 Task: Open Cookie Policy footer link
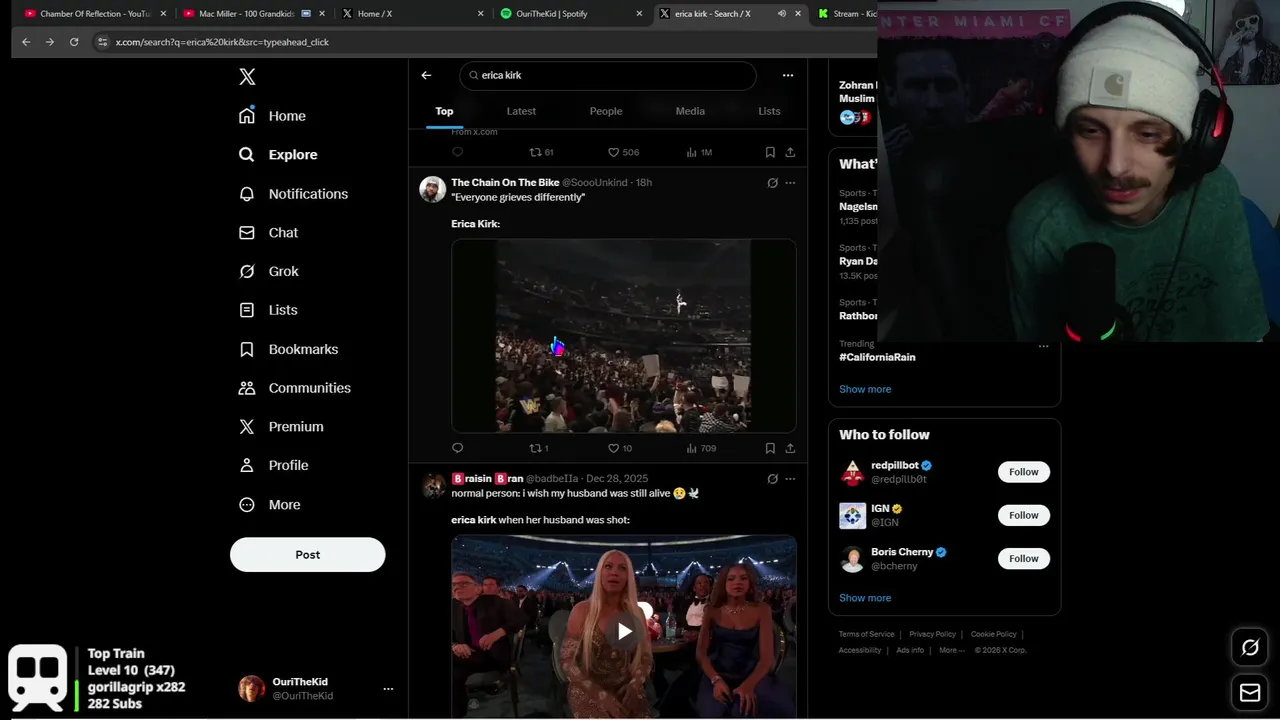[993, 634]
